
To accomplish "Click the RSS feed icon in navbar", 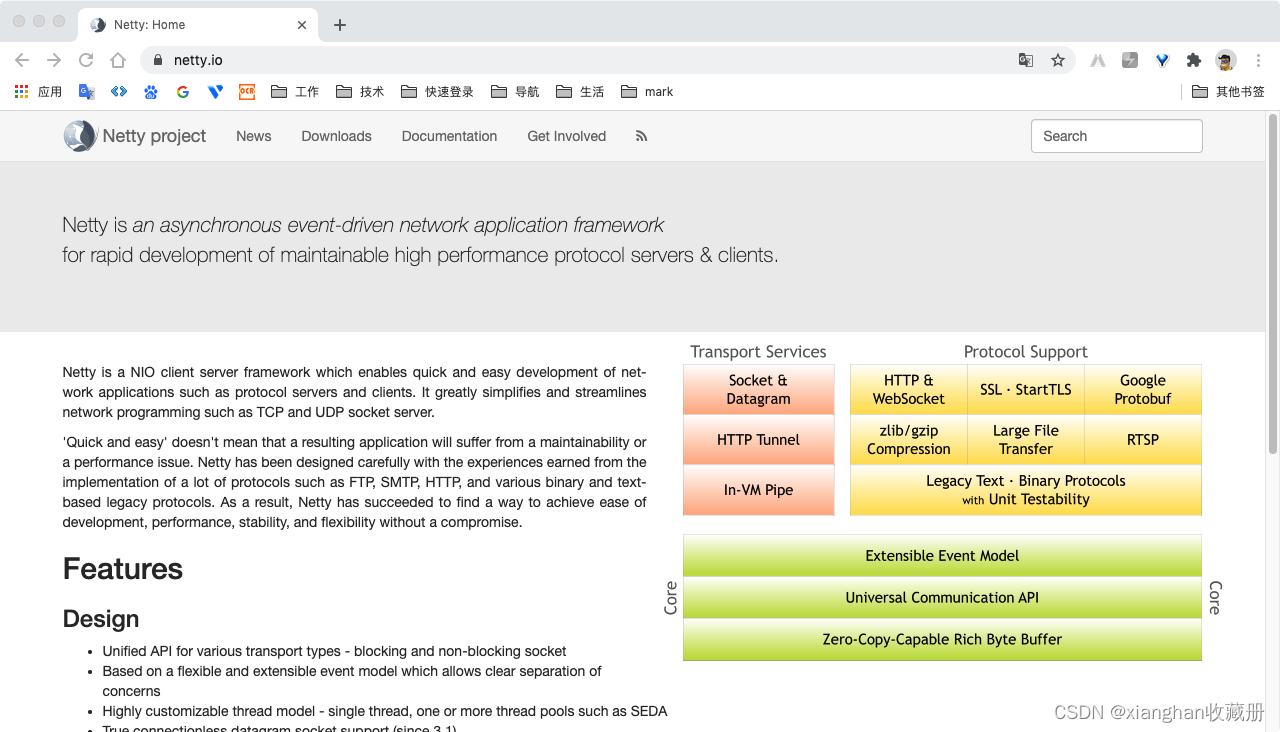I will (x=642, y=136).
